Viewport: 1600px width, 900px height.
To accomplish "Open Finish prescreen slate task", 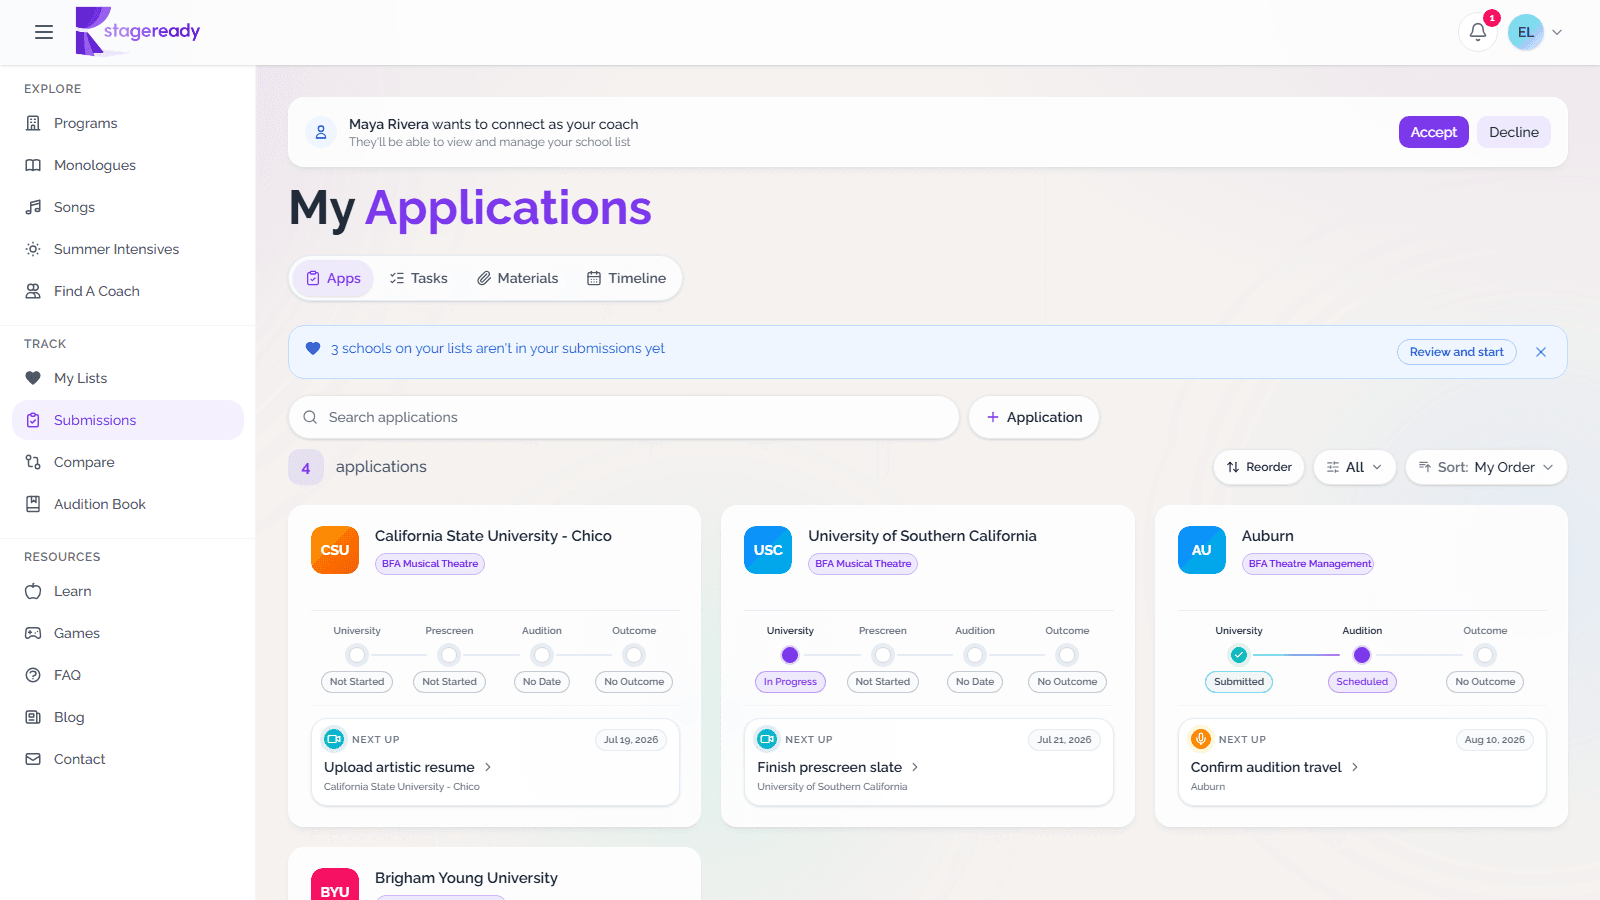I will (837, 767).
